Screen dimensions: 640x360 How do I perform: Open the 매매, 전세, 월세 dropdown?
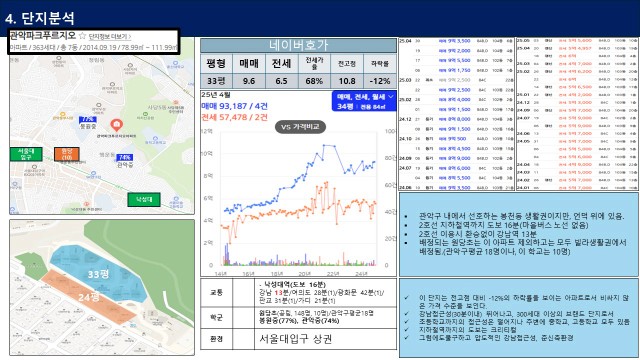[x=364, y=101]
